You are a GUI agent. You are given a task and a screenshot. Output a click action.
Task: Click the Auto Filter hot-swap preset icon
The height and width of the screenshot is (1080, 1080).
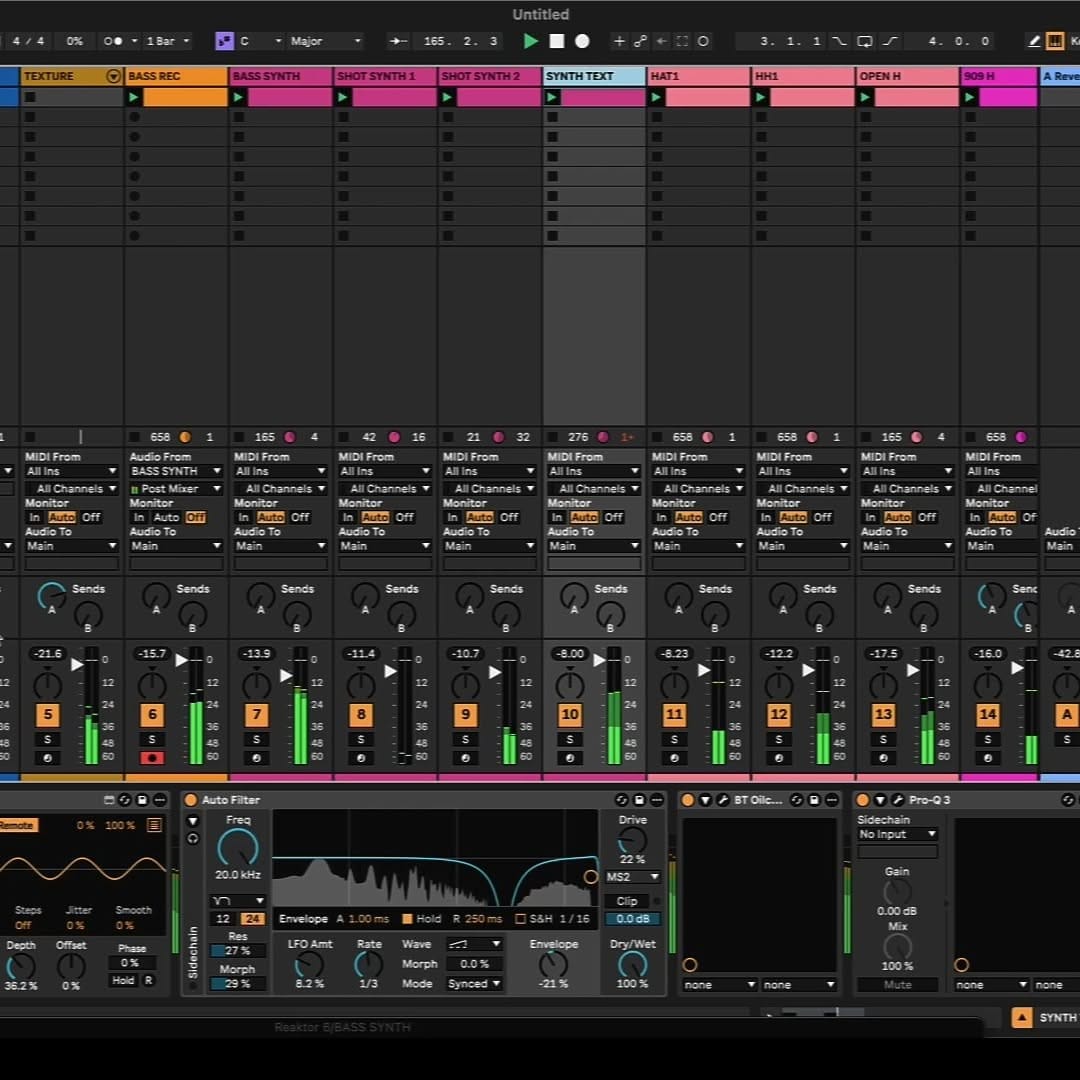click(621, 800)
